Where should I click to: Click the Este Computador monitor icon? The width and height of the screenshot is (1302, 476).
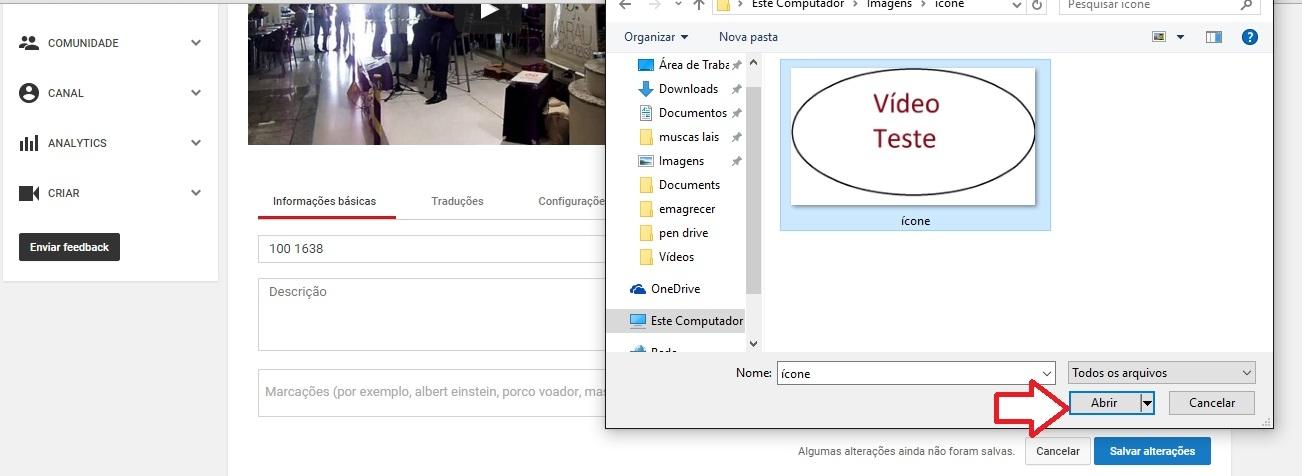click(638, 321)
